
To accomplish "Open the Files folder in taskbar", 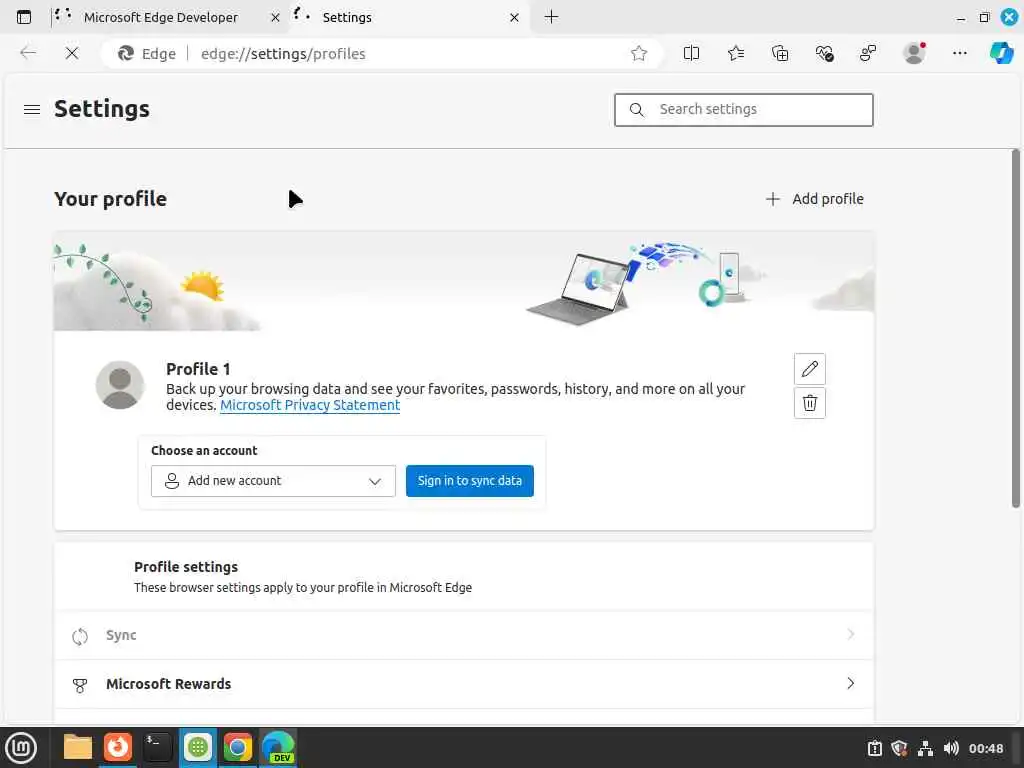I will [78, 747].
